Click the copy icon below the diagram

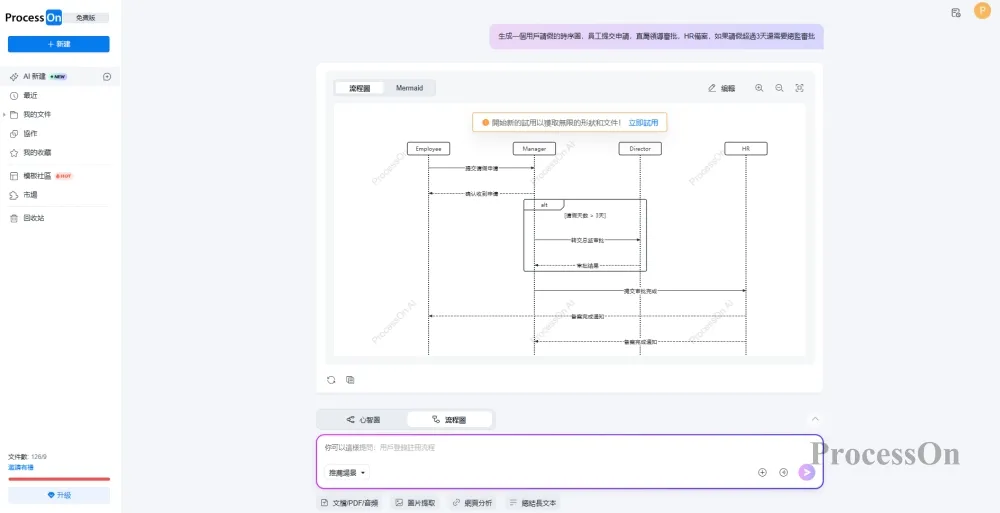tap(350, 380)
